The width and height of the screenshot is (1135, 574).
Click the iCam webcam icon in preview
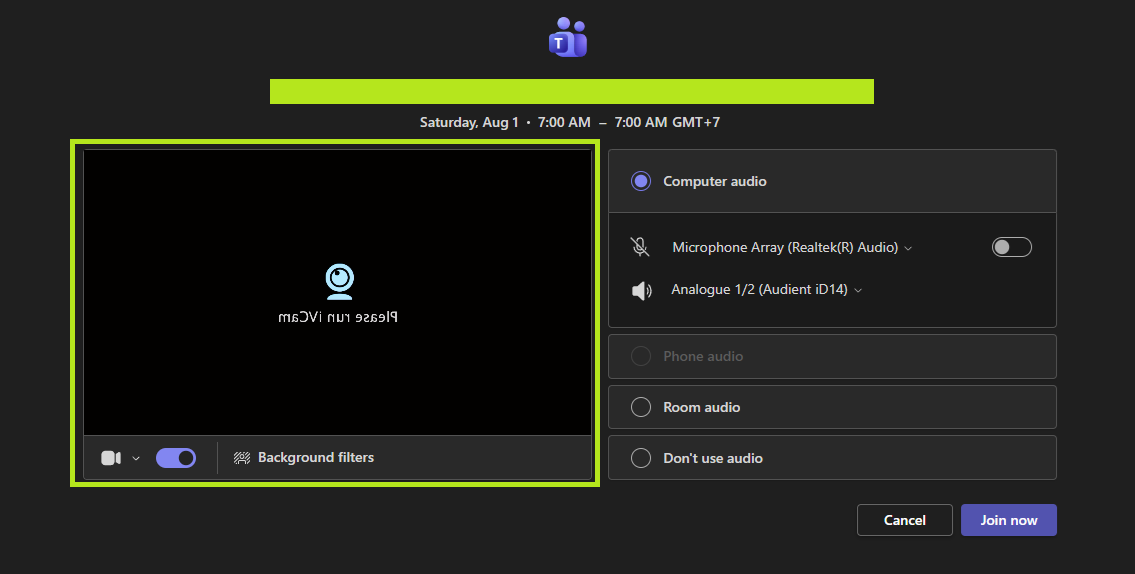coord(339,282)
